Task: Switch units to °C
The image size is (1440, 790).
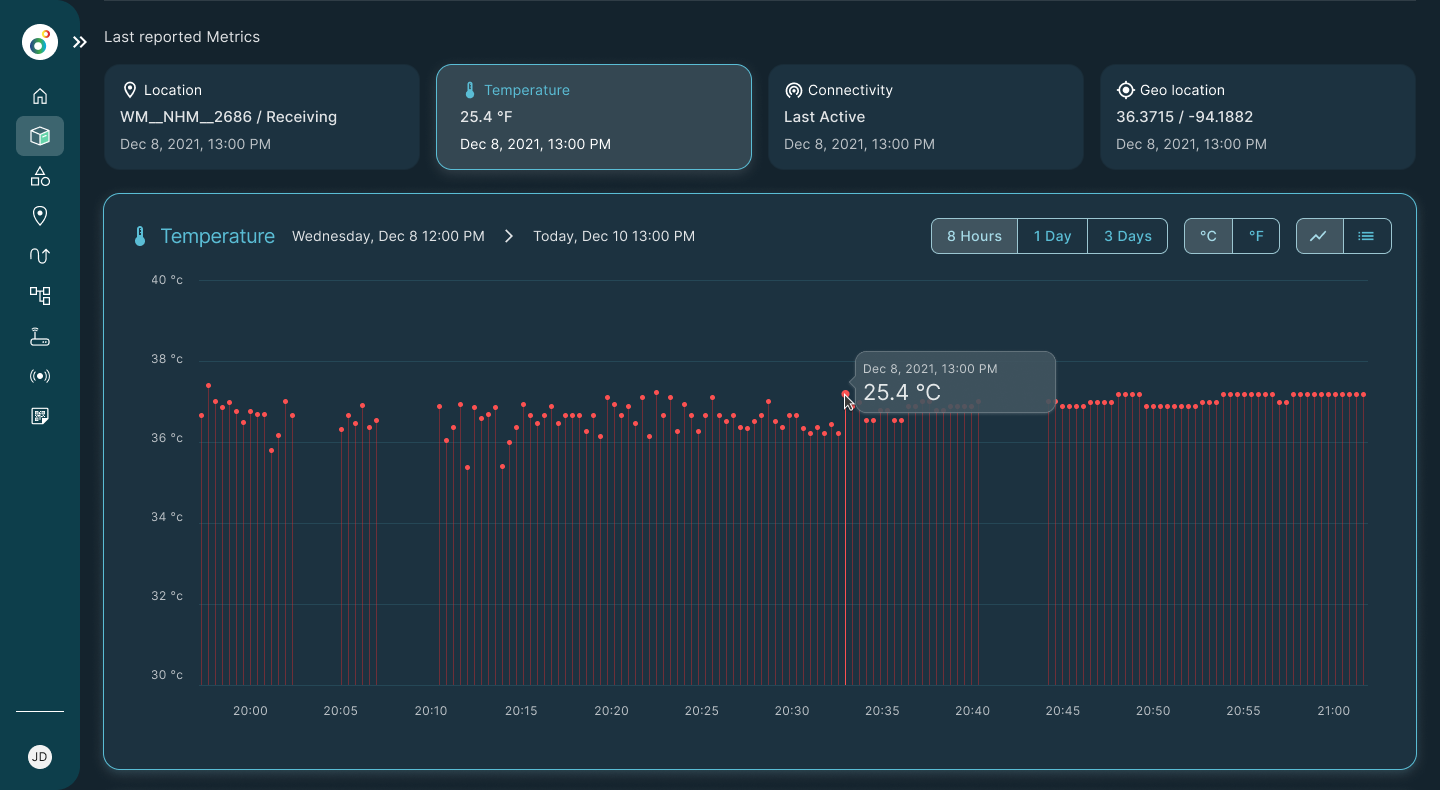Action: (x=1208, y=236)
